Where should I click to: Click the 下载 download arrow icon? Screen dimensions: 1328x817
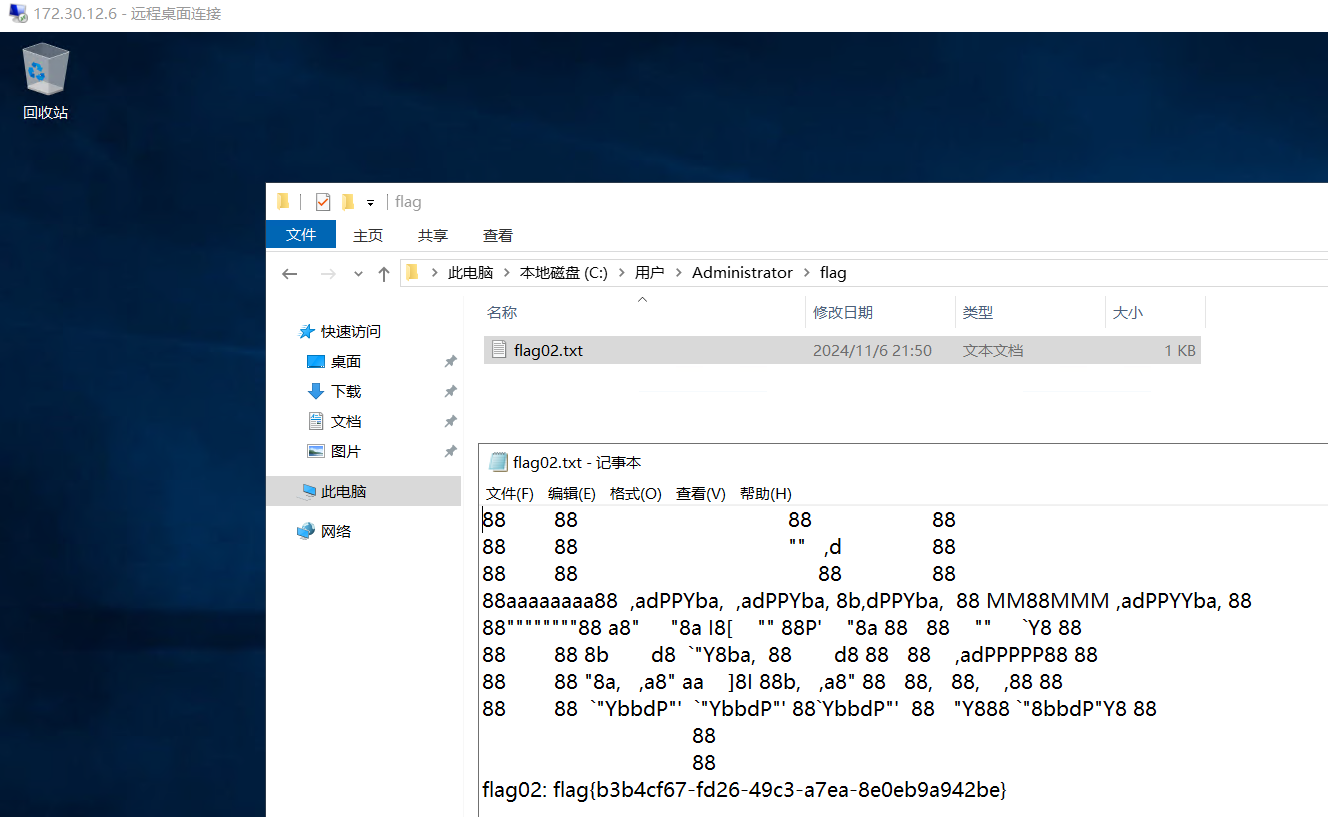click(316, 391)
